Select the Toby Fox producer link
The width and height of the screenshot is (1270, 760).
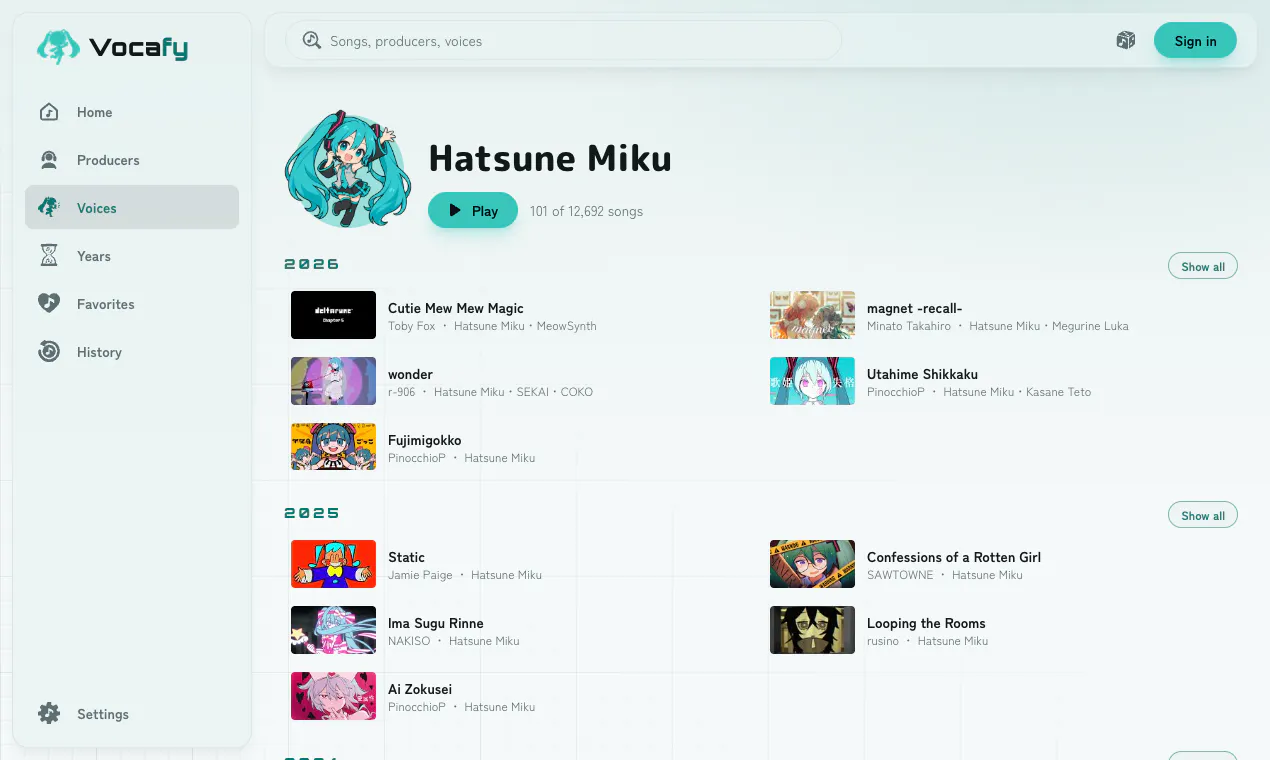[412, 326]
